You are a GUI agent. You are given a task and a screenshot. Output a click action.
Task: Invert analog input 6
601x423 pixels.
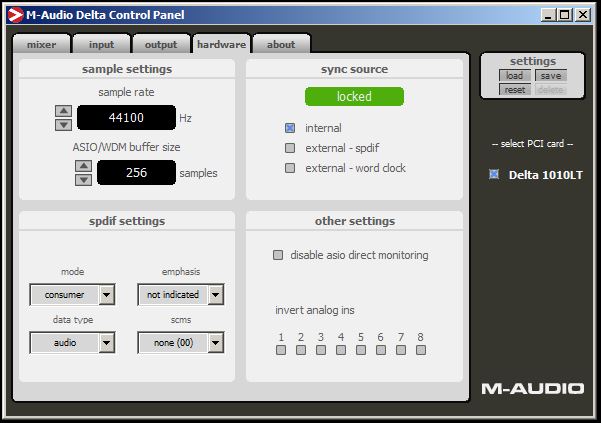tap(381, 350)
